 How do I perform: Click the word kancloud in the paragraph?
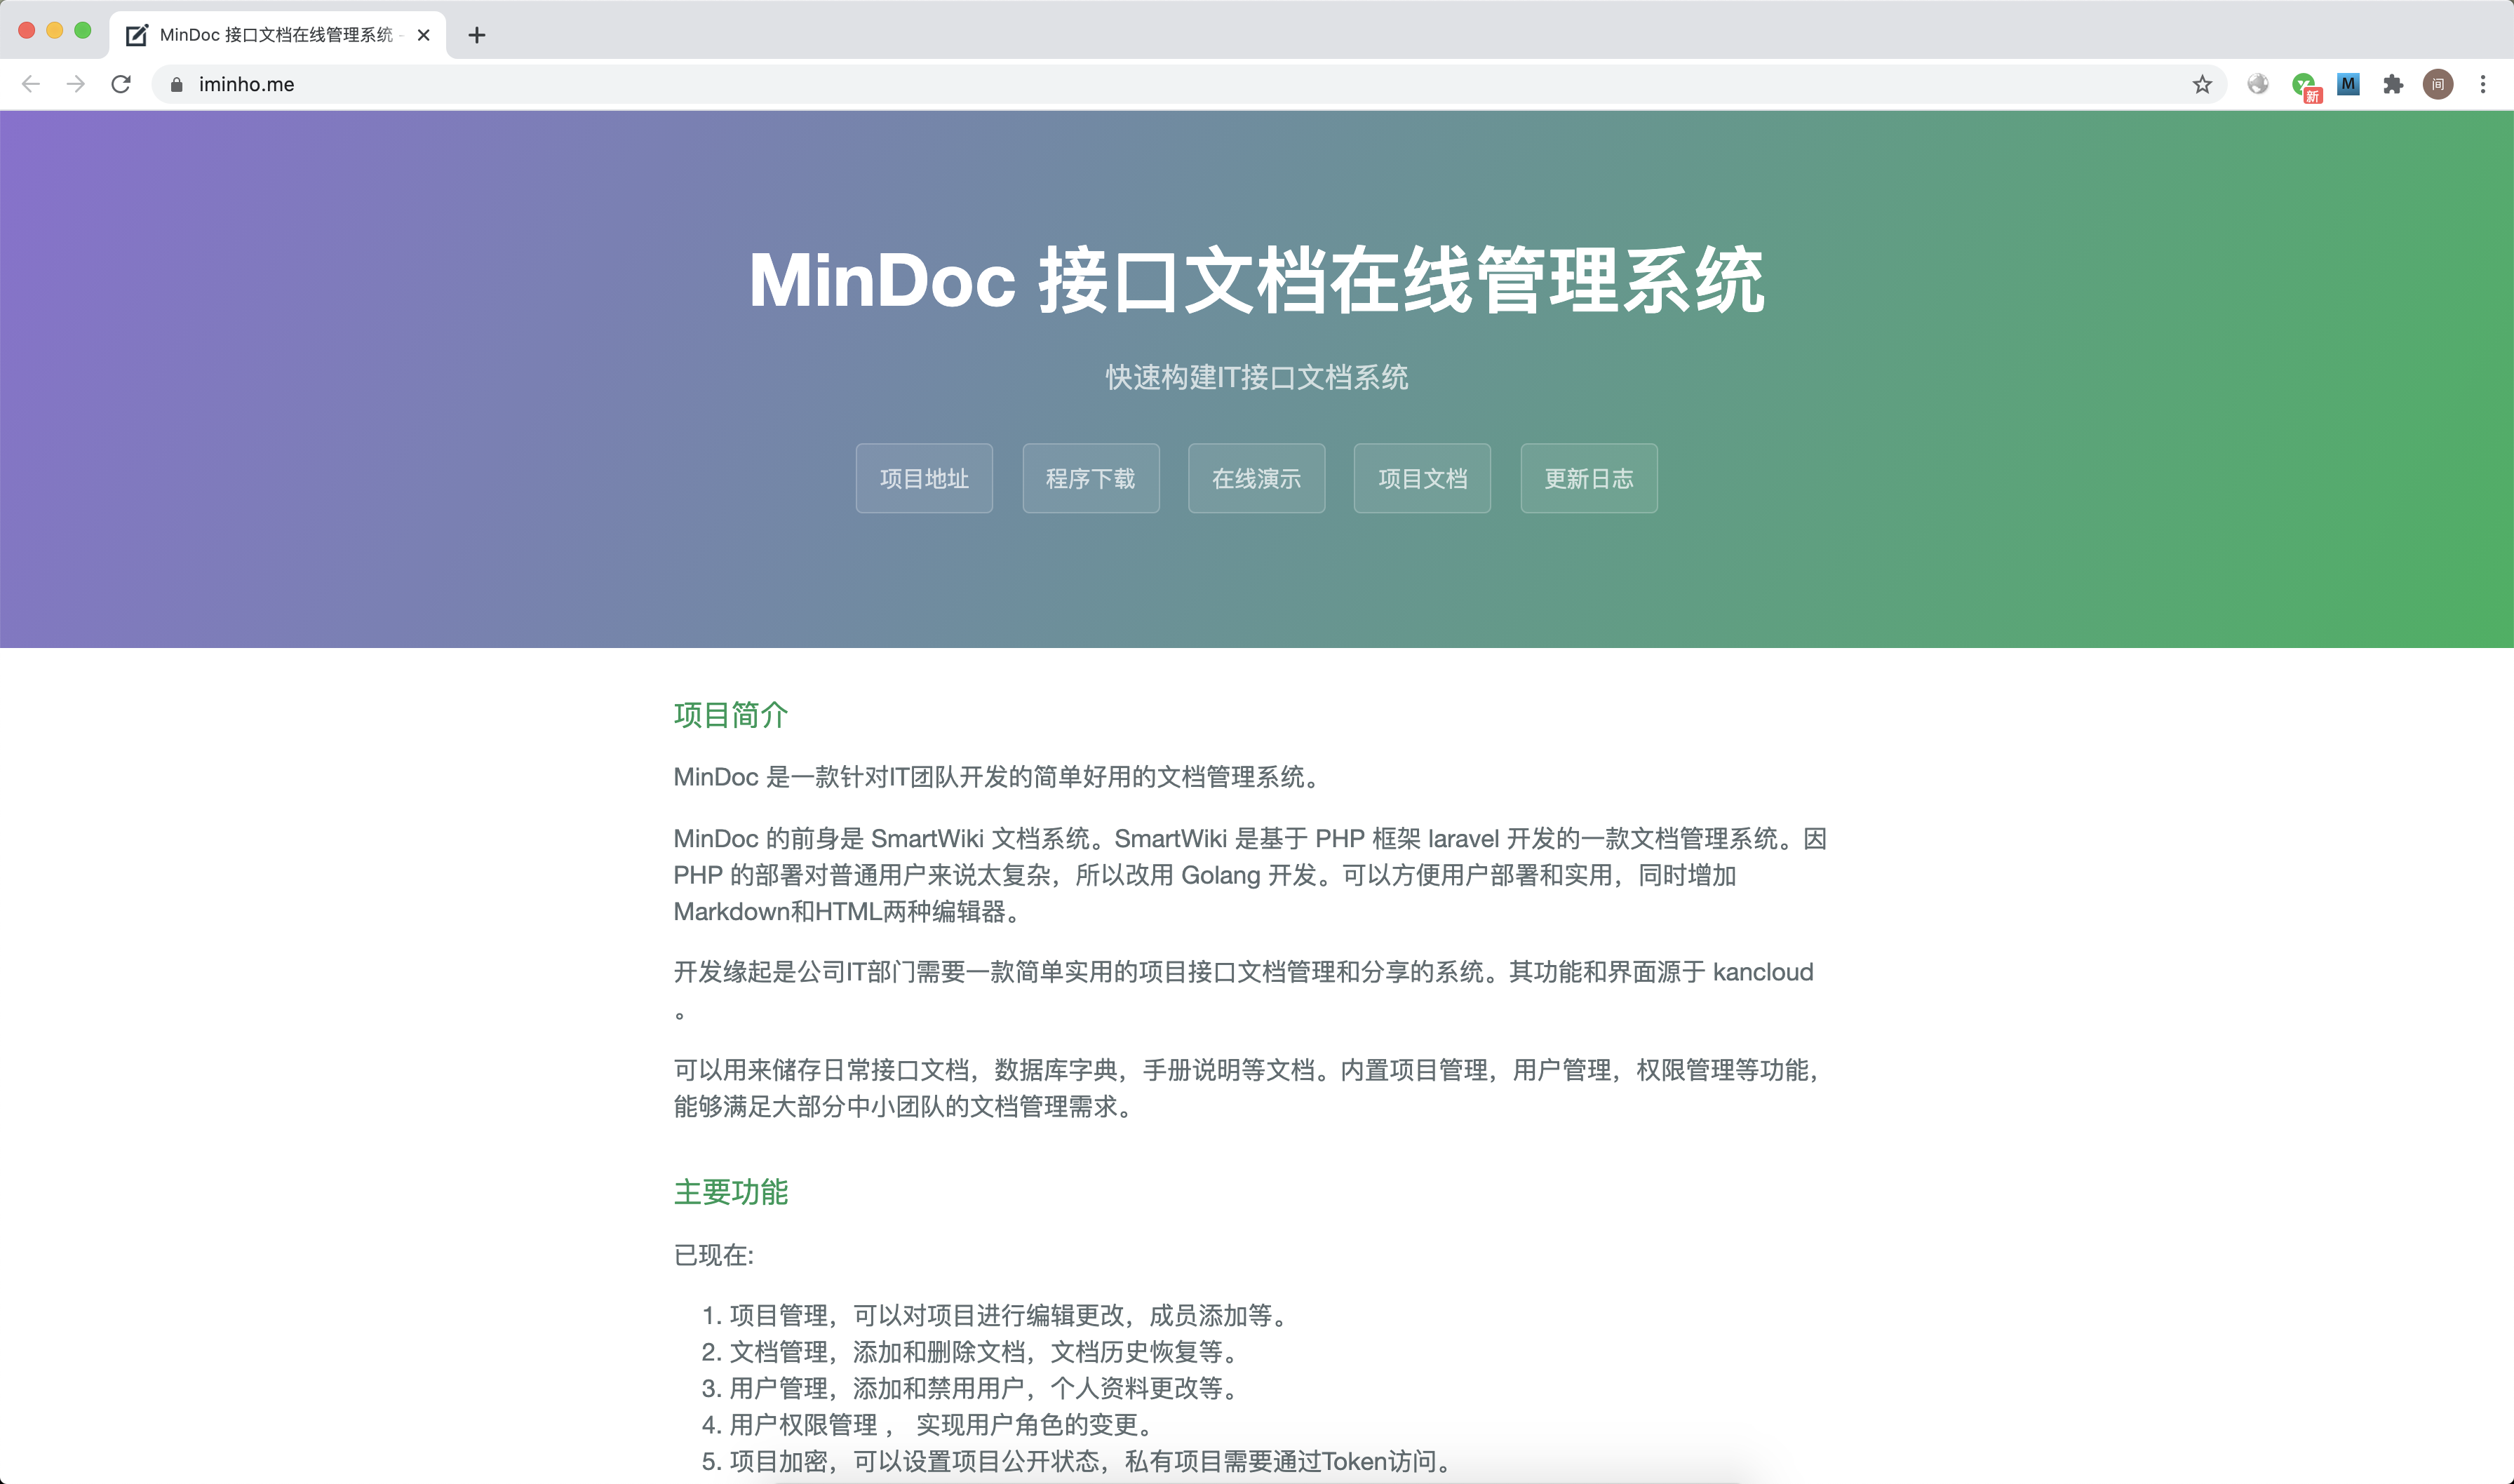tap(1763, 972)
